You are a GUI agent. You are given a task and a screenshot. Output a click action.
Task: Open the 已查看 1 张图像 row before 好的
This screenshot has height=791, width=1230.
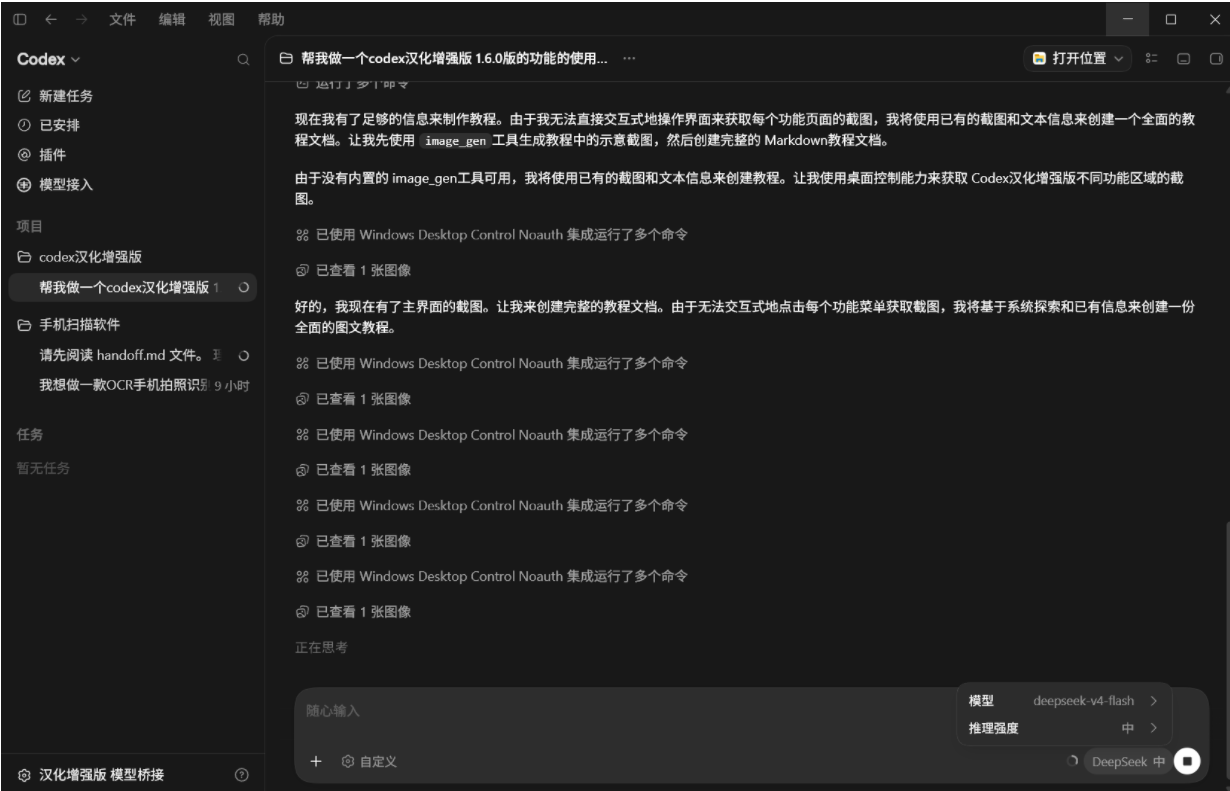point(353,270)
